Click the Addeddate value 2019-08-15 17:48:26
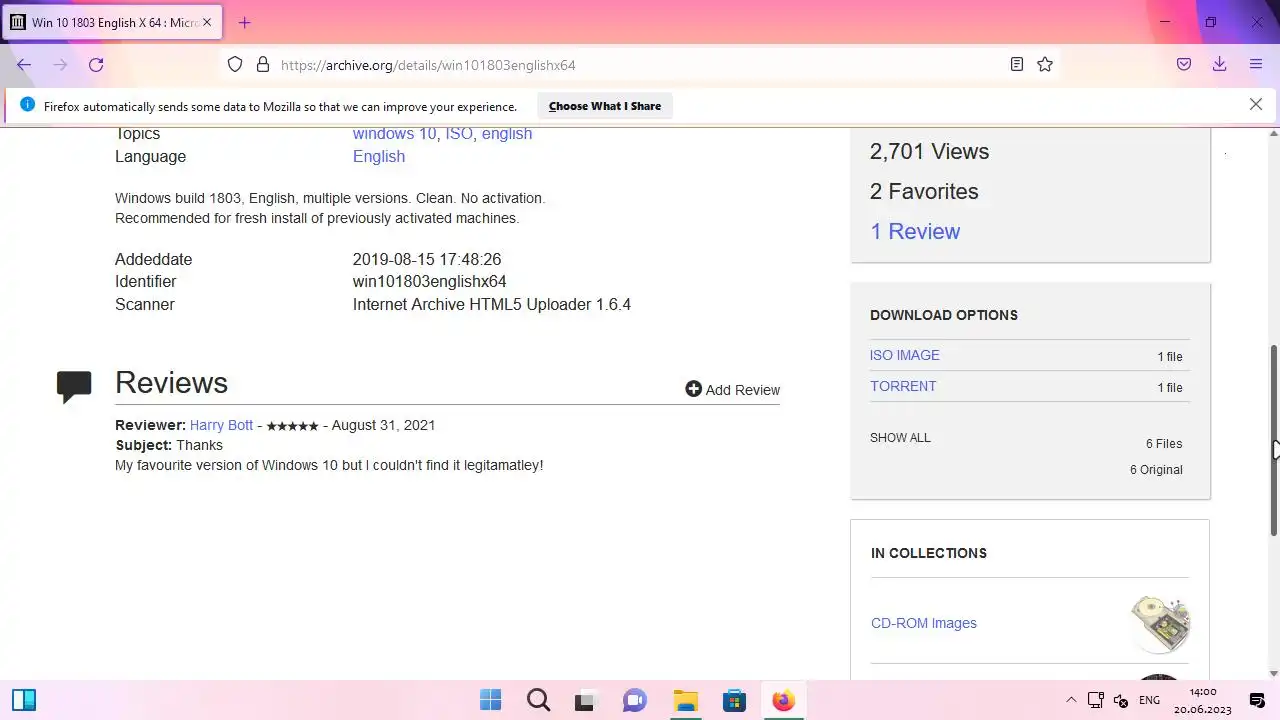The width and height of the screenshot is (1280, 720). click(427, 259)
